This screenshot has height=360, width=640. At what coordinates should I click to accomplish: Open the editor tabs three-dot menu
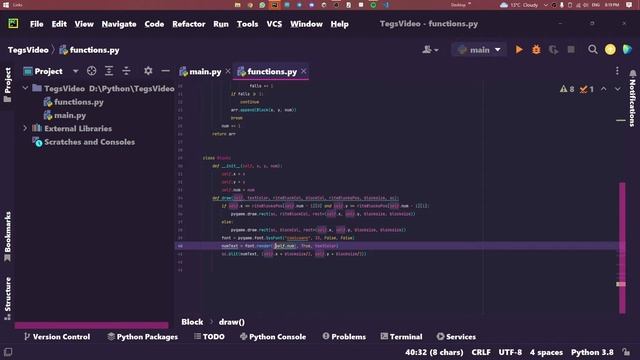(x=617, y=71)
